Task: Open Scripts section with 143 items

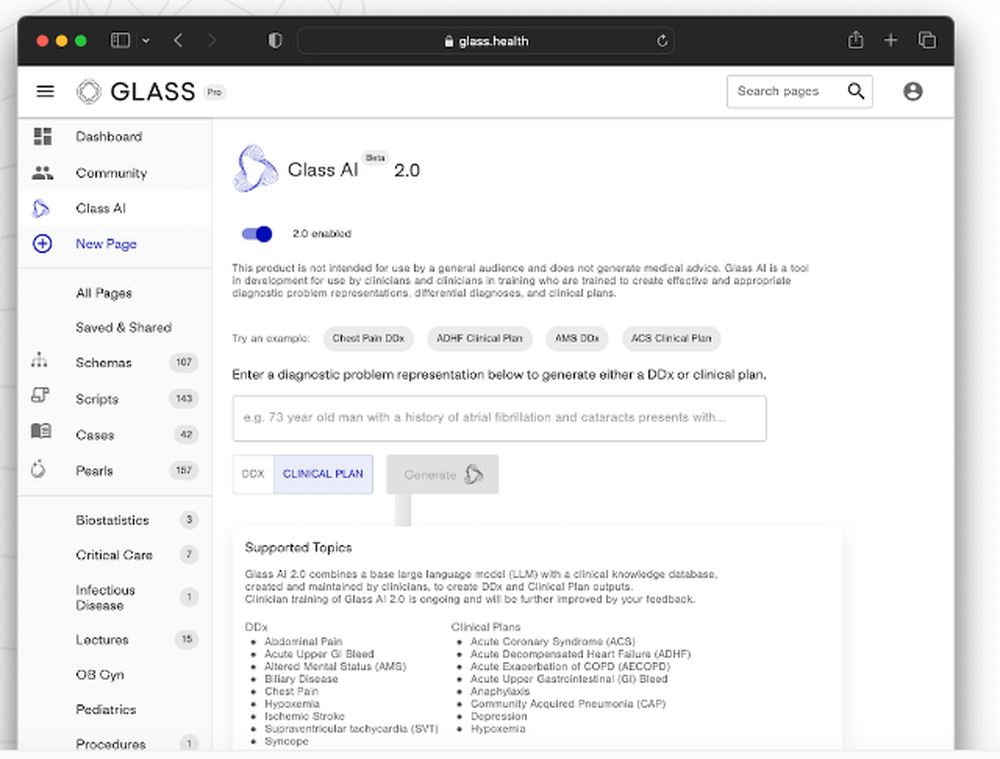Action: (115, 399)
